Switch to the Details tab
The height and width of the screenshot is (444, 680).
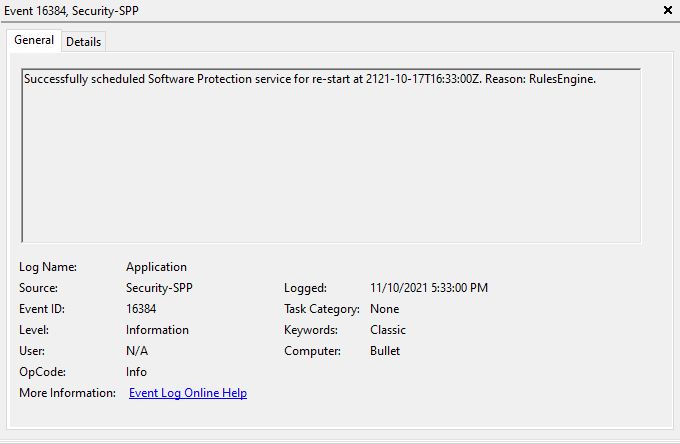(83, 42)
